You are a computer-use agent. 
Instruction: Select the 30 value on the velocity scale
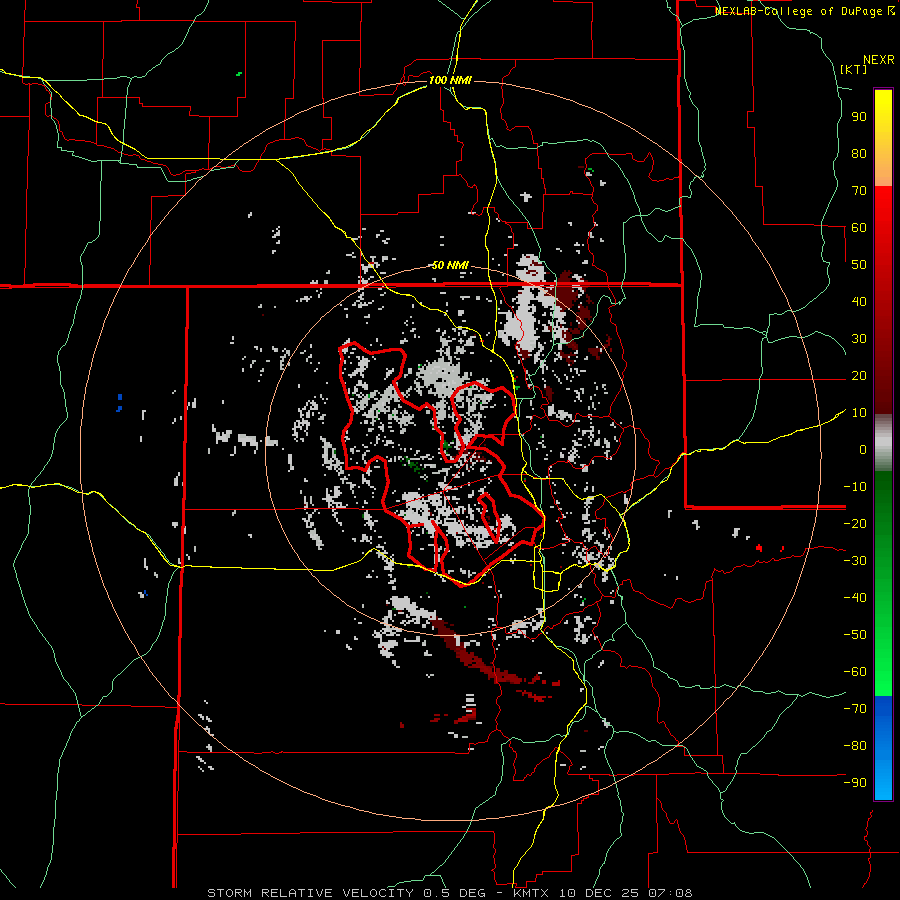pyautogui.click(x=859, y=339)
